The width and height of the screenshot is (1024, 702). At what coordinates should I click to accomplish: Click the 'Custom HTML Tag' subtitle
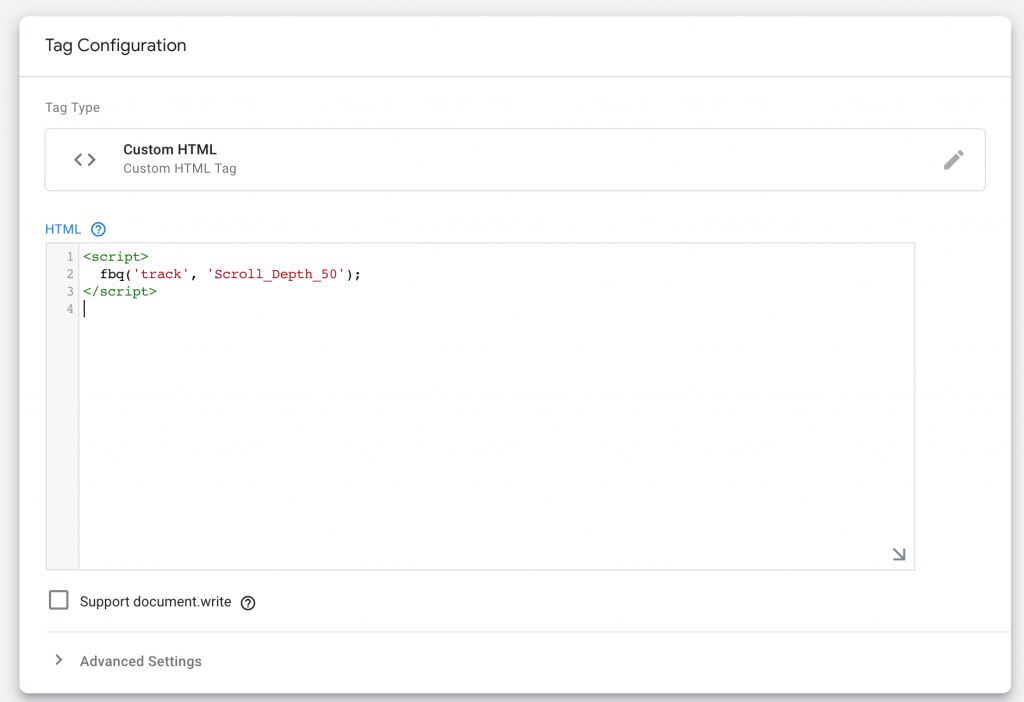180,168
